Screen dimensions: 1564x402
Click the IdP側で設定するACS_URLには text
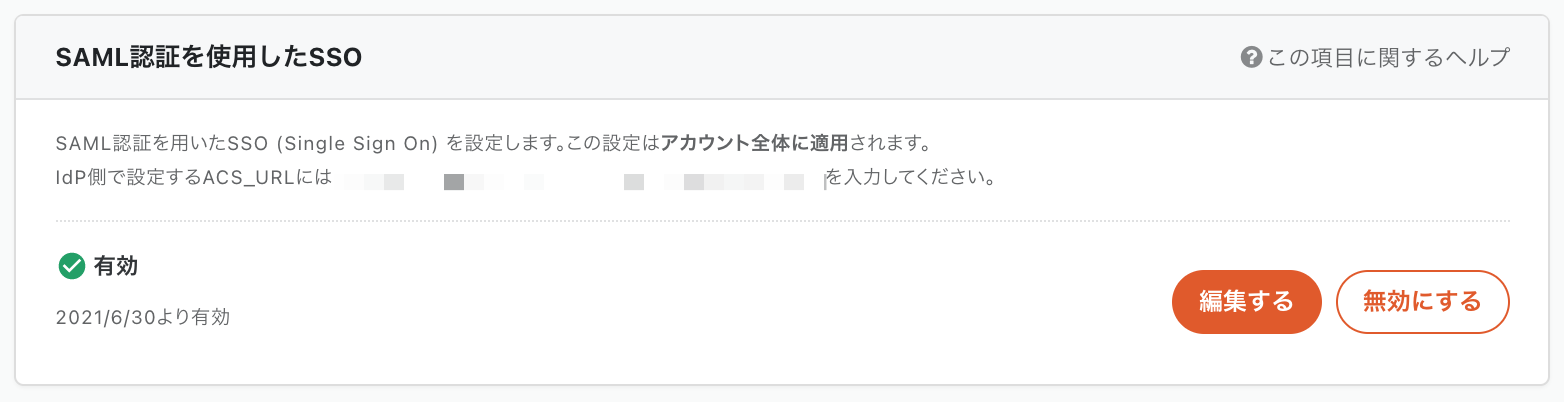coord(194,182)
